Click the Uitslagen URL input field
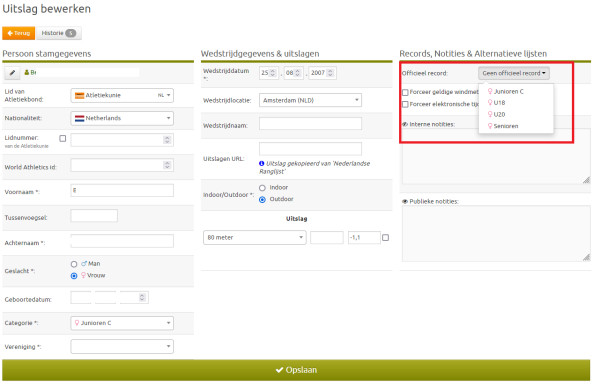This screenshot has width=600, height=391. coord(310,149)
